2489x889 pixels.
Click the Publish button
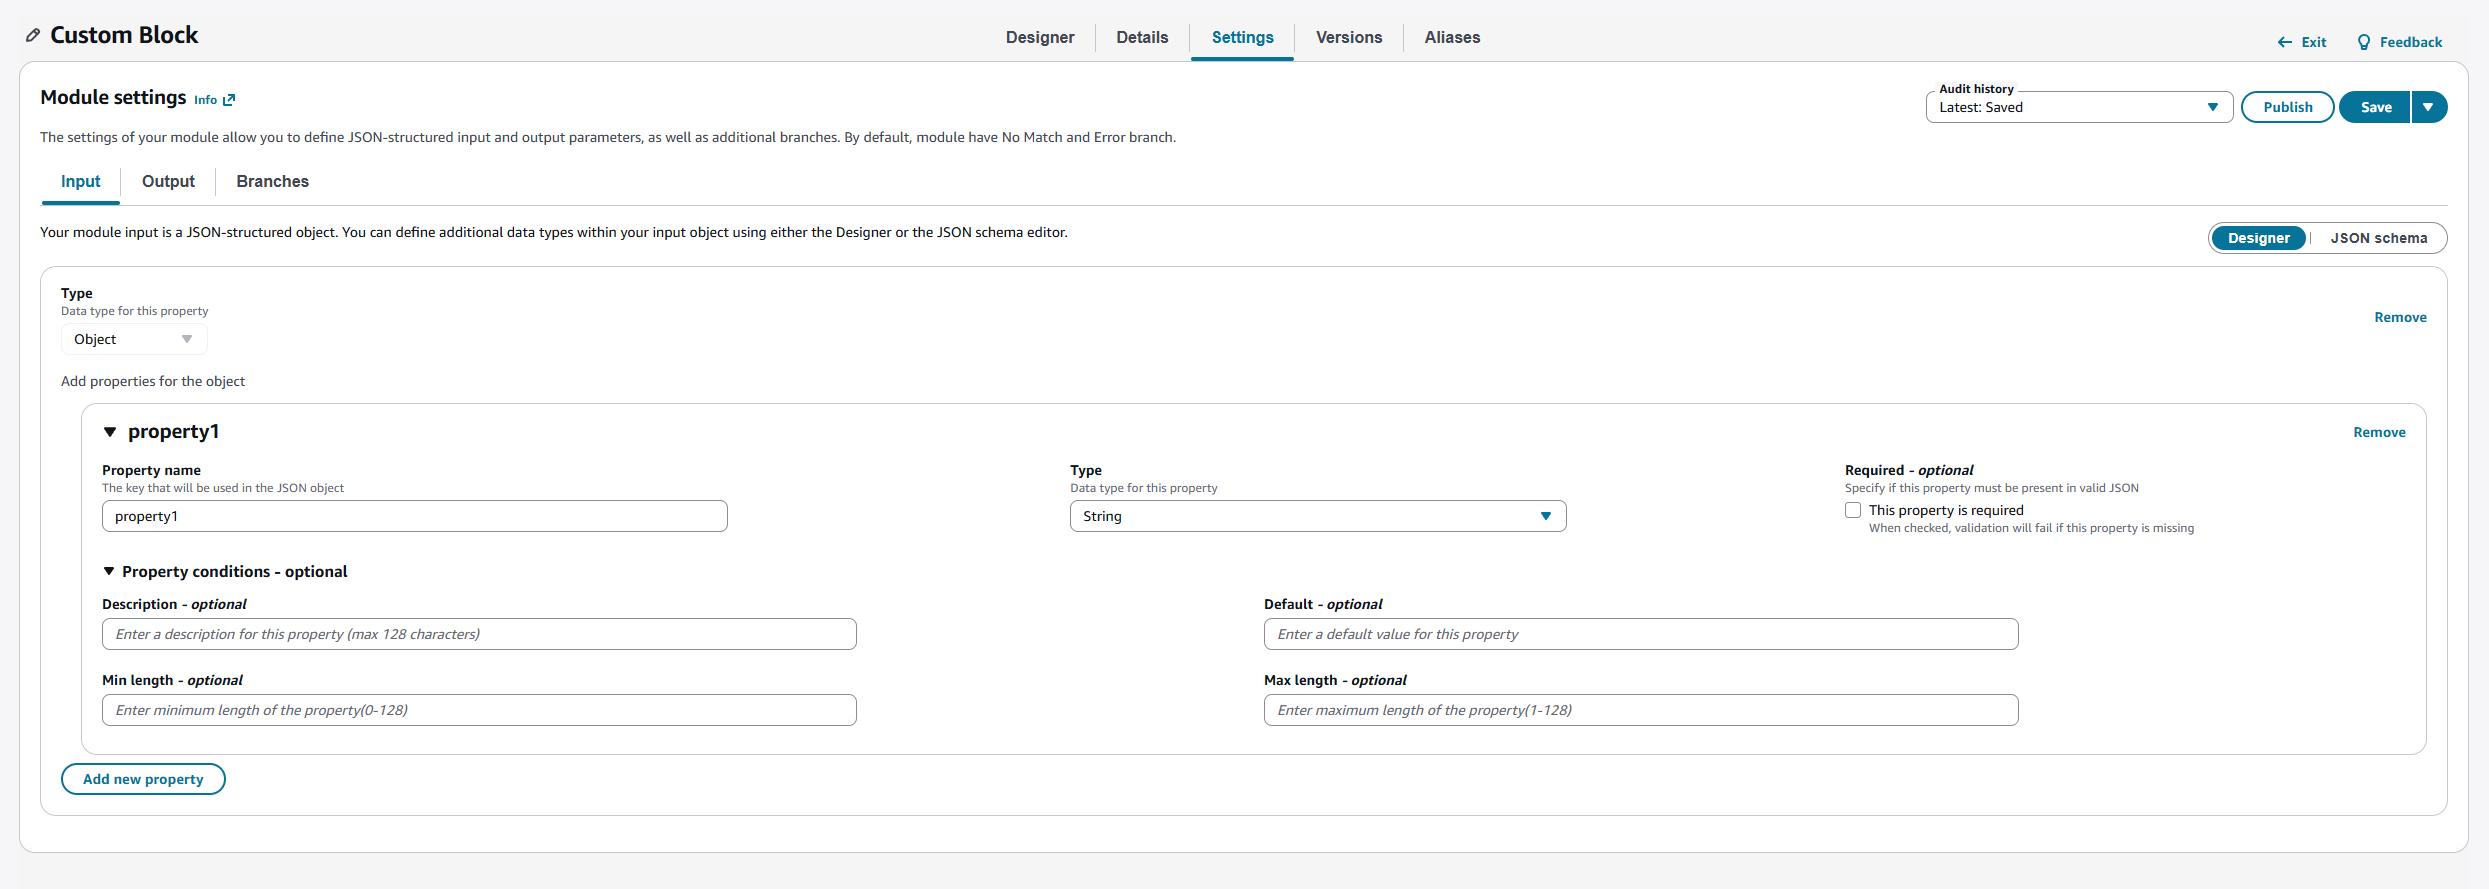[x=2287, y=107]
